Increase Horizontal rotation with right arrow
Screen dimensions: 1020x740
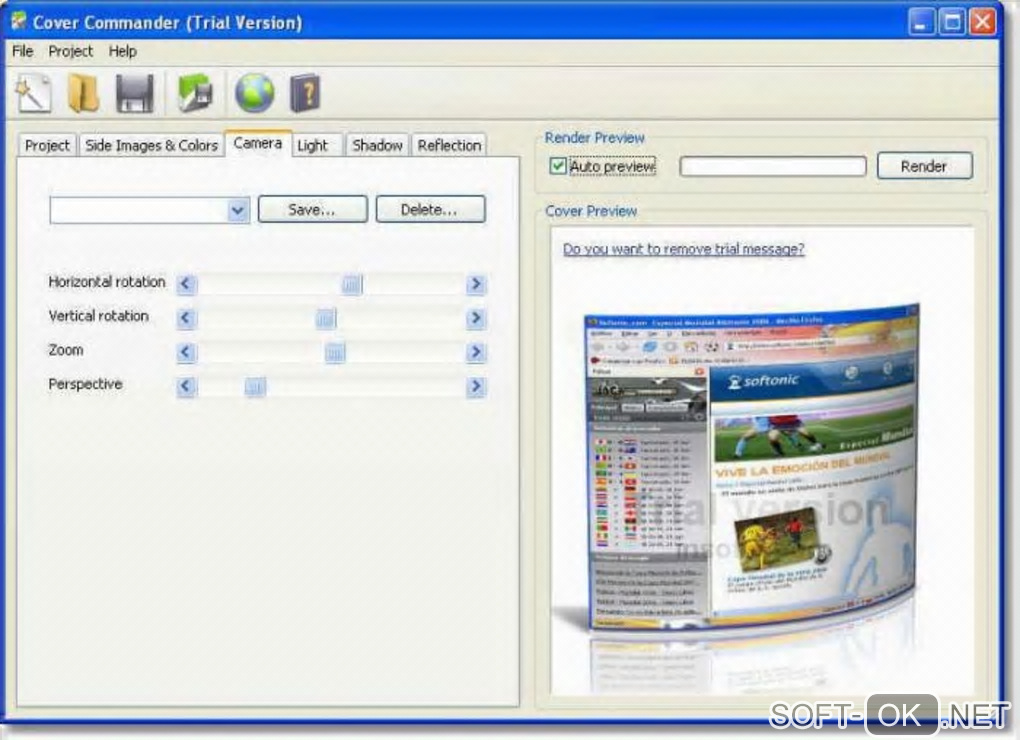[476, 284]
